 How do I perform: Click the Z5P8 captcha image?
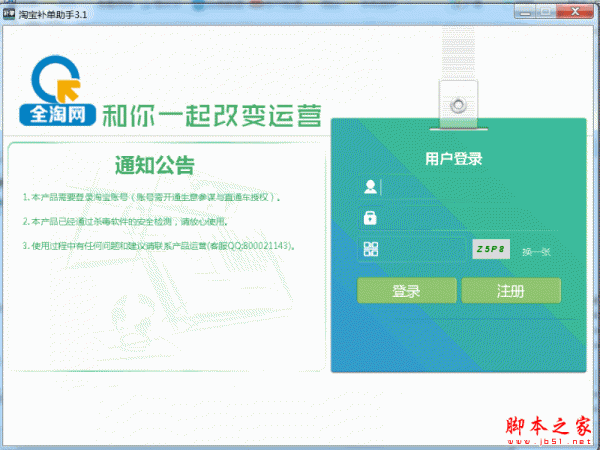[491, 249]
